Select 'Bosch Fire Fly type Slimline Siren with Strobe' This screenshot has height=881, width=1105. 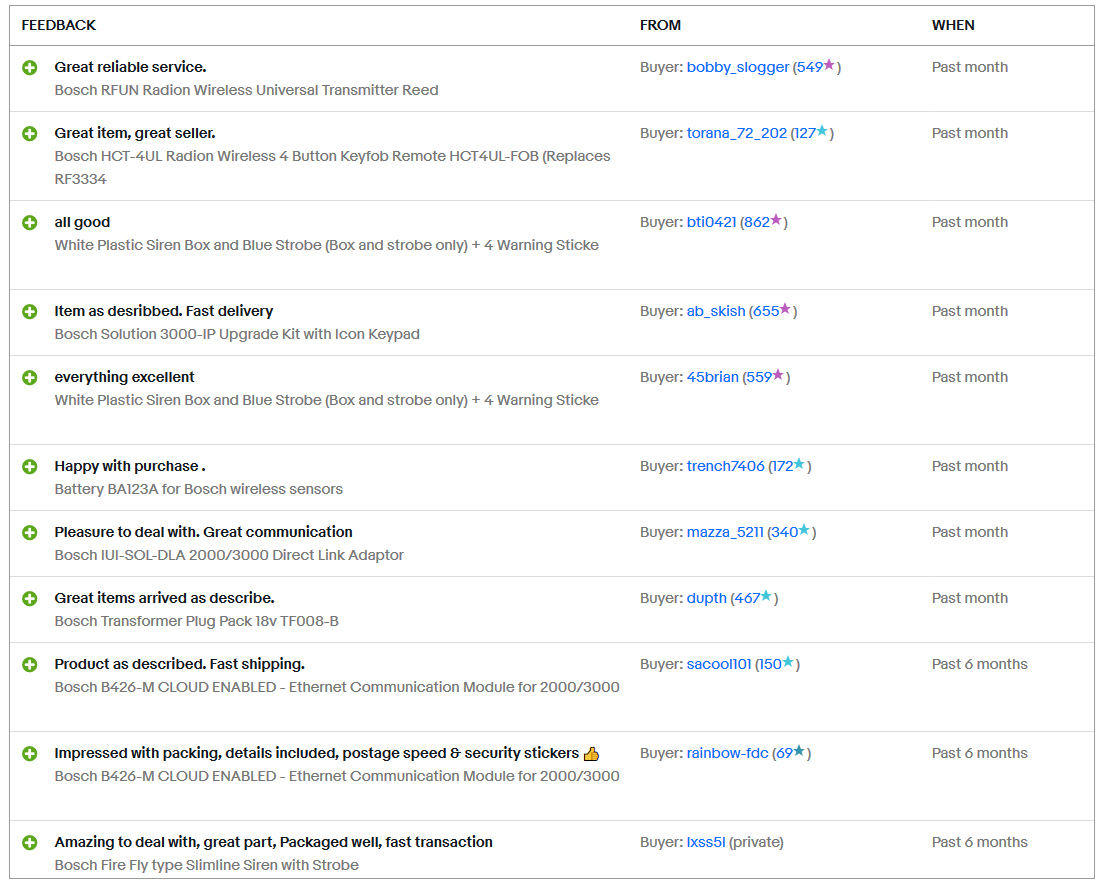pyautogui.click(x=206, y=865)
